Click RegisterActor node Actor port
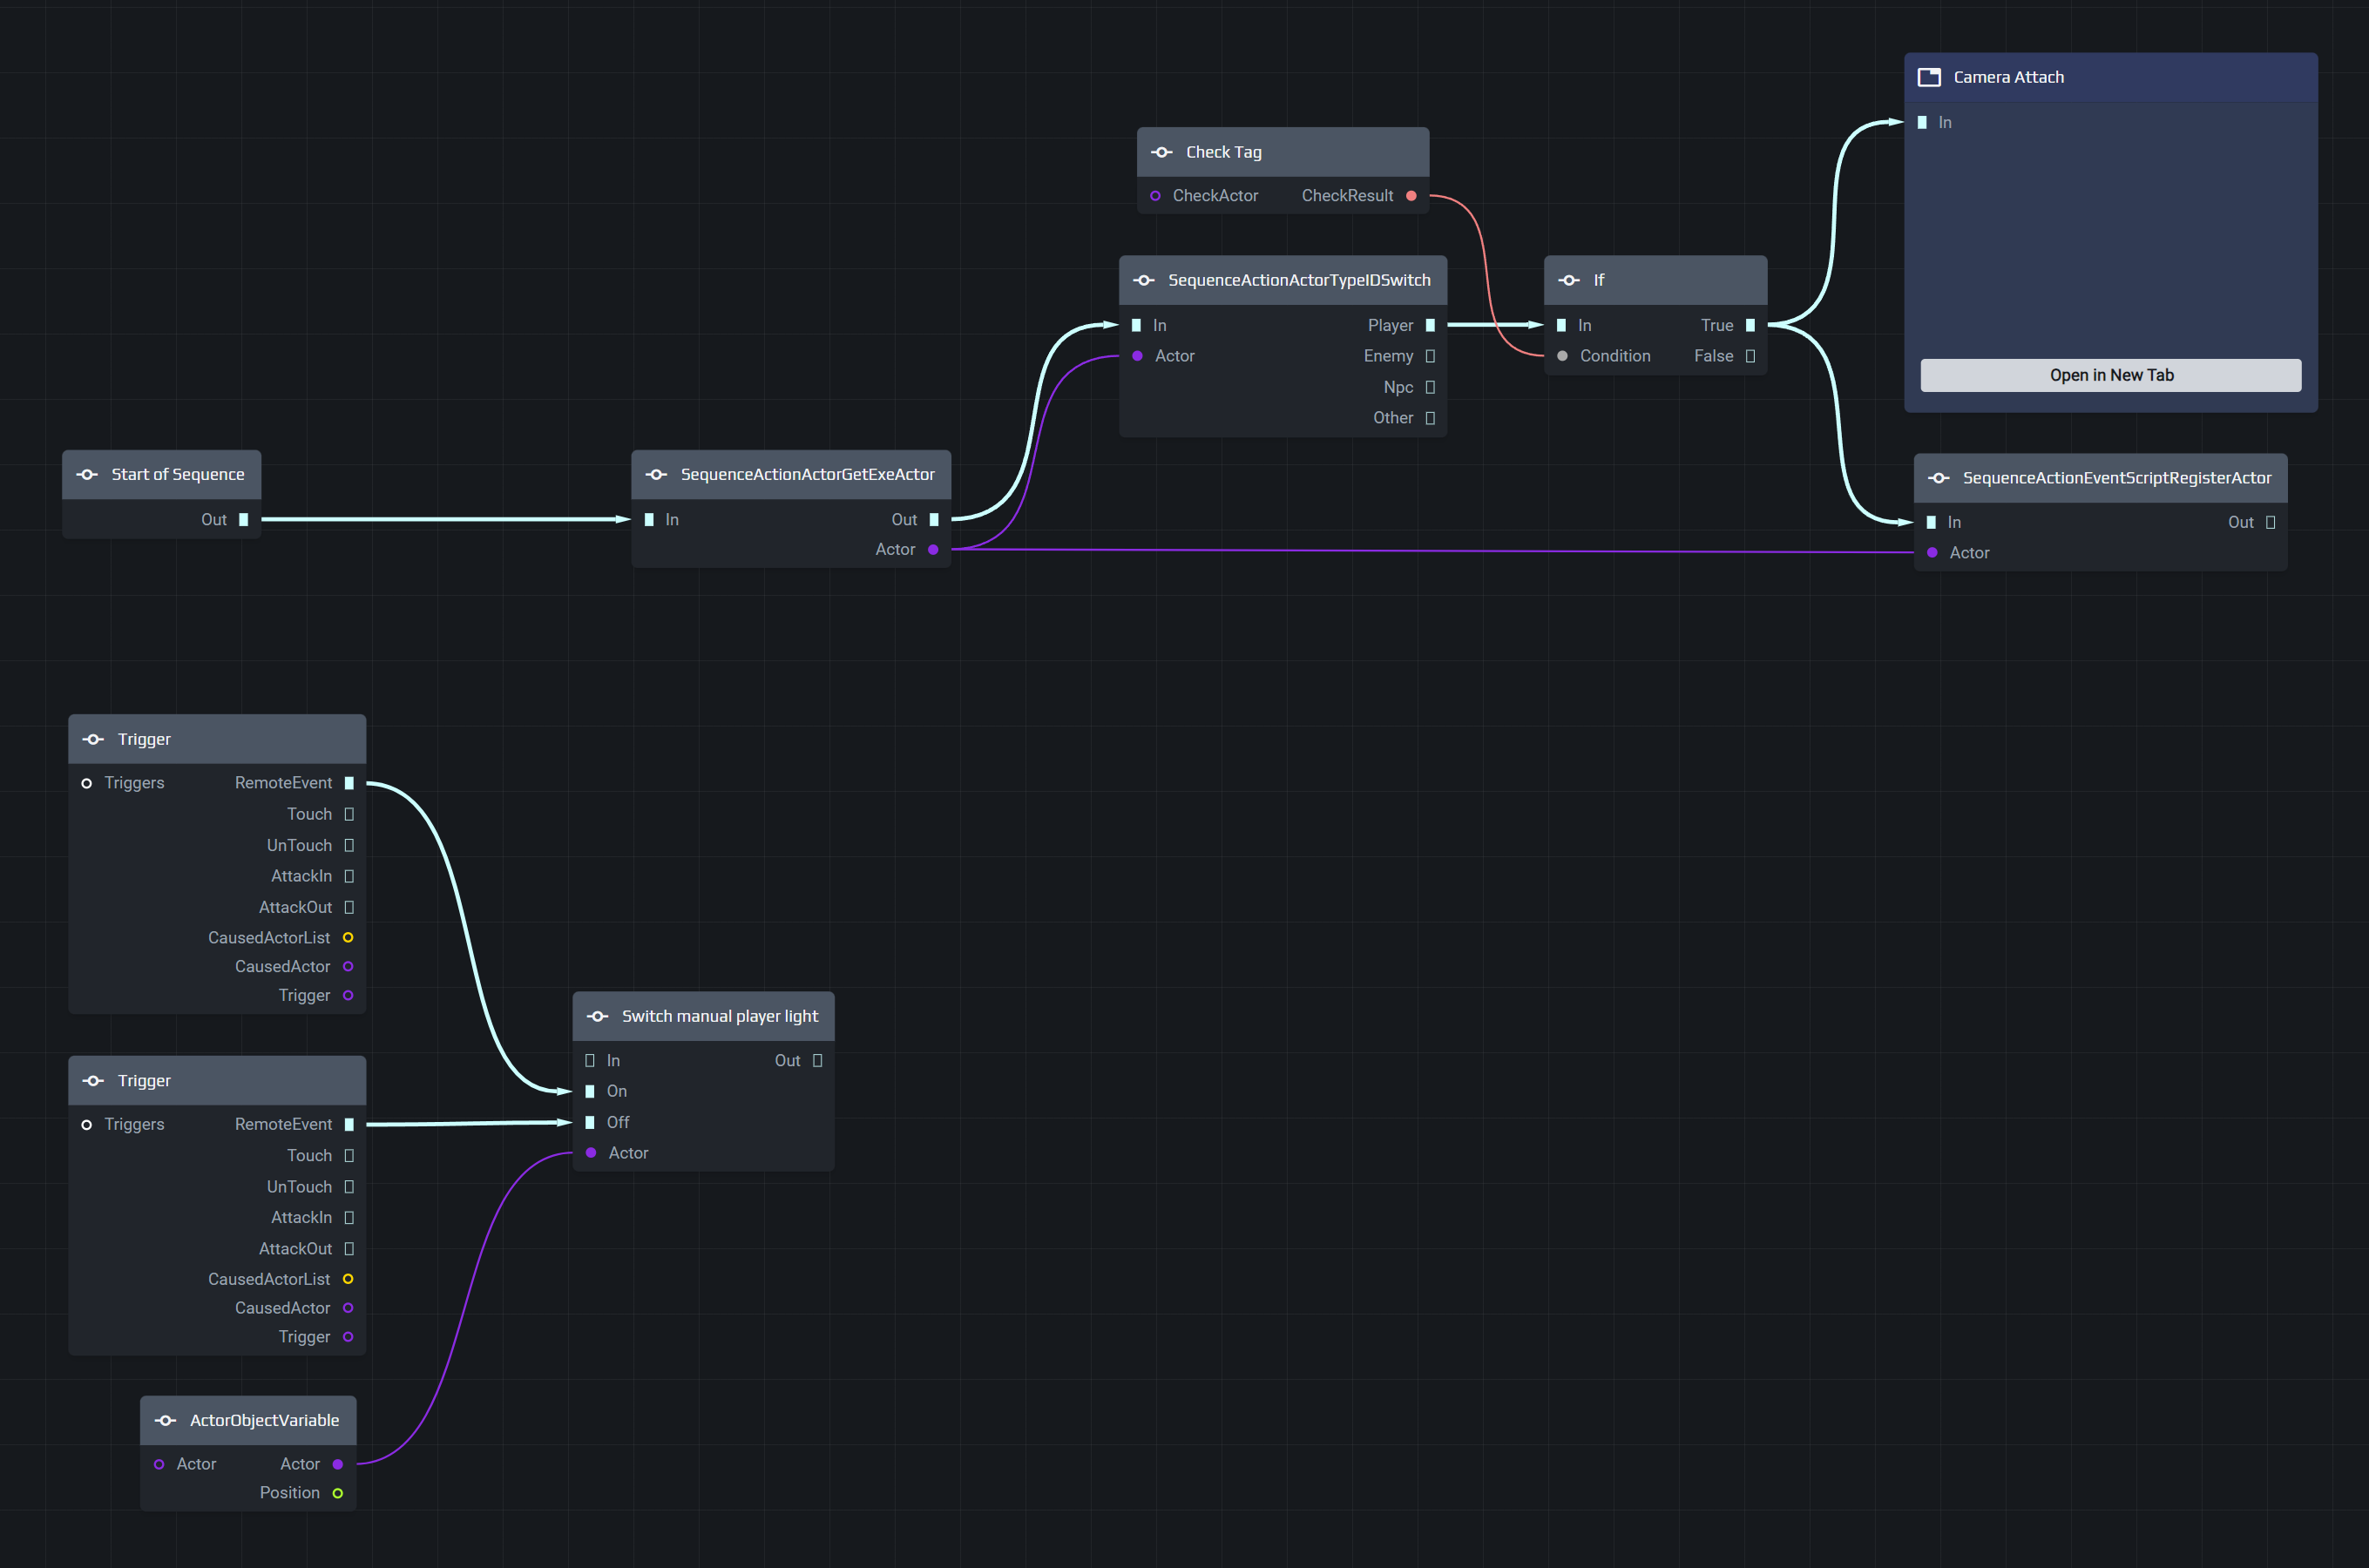The image size is (2369, 1568). [1932, 553]
